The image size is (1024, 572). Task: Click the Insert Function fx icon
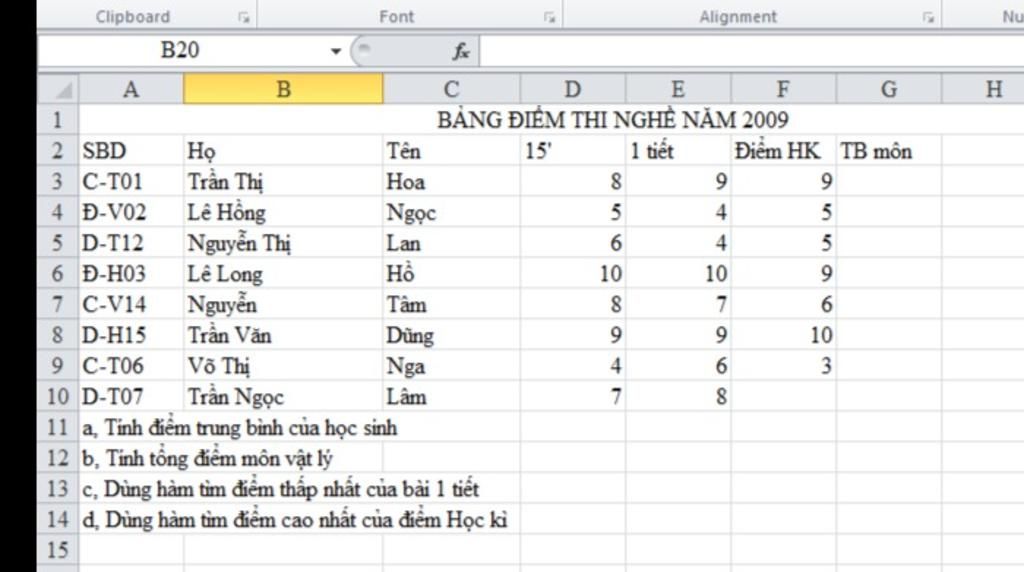(x=460, y=51)
